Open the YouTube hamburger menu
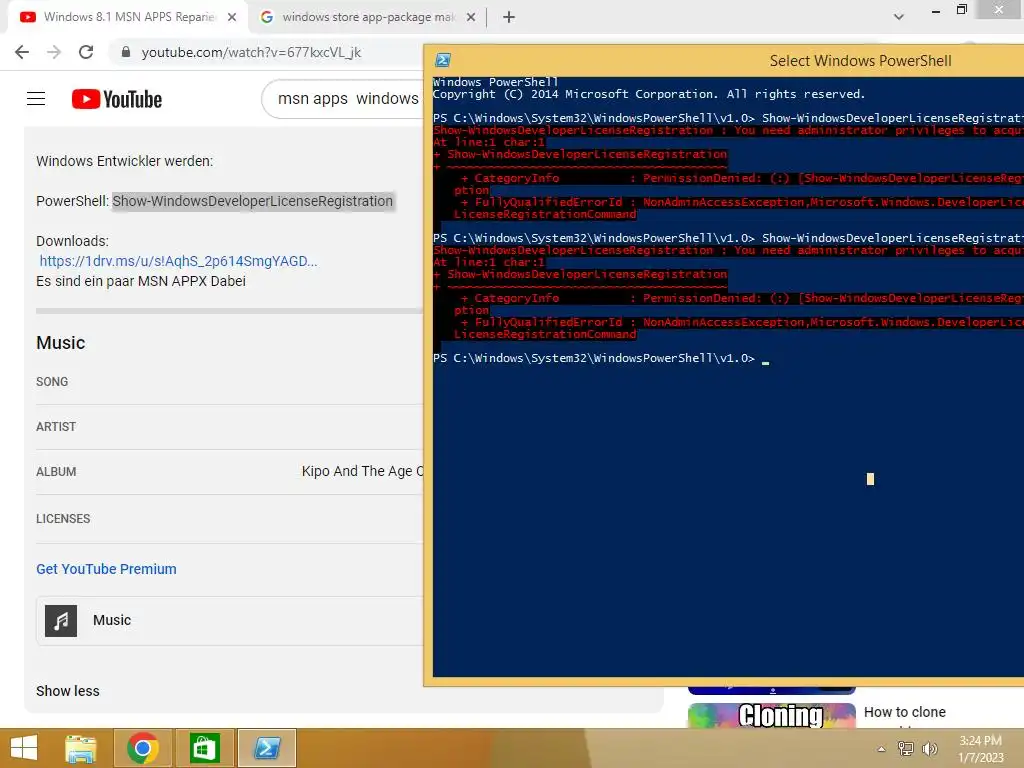The height and width of the screenshot is (768, 1024). 36,99
